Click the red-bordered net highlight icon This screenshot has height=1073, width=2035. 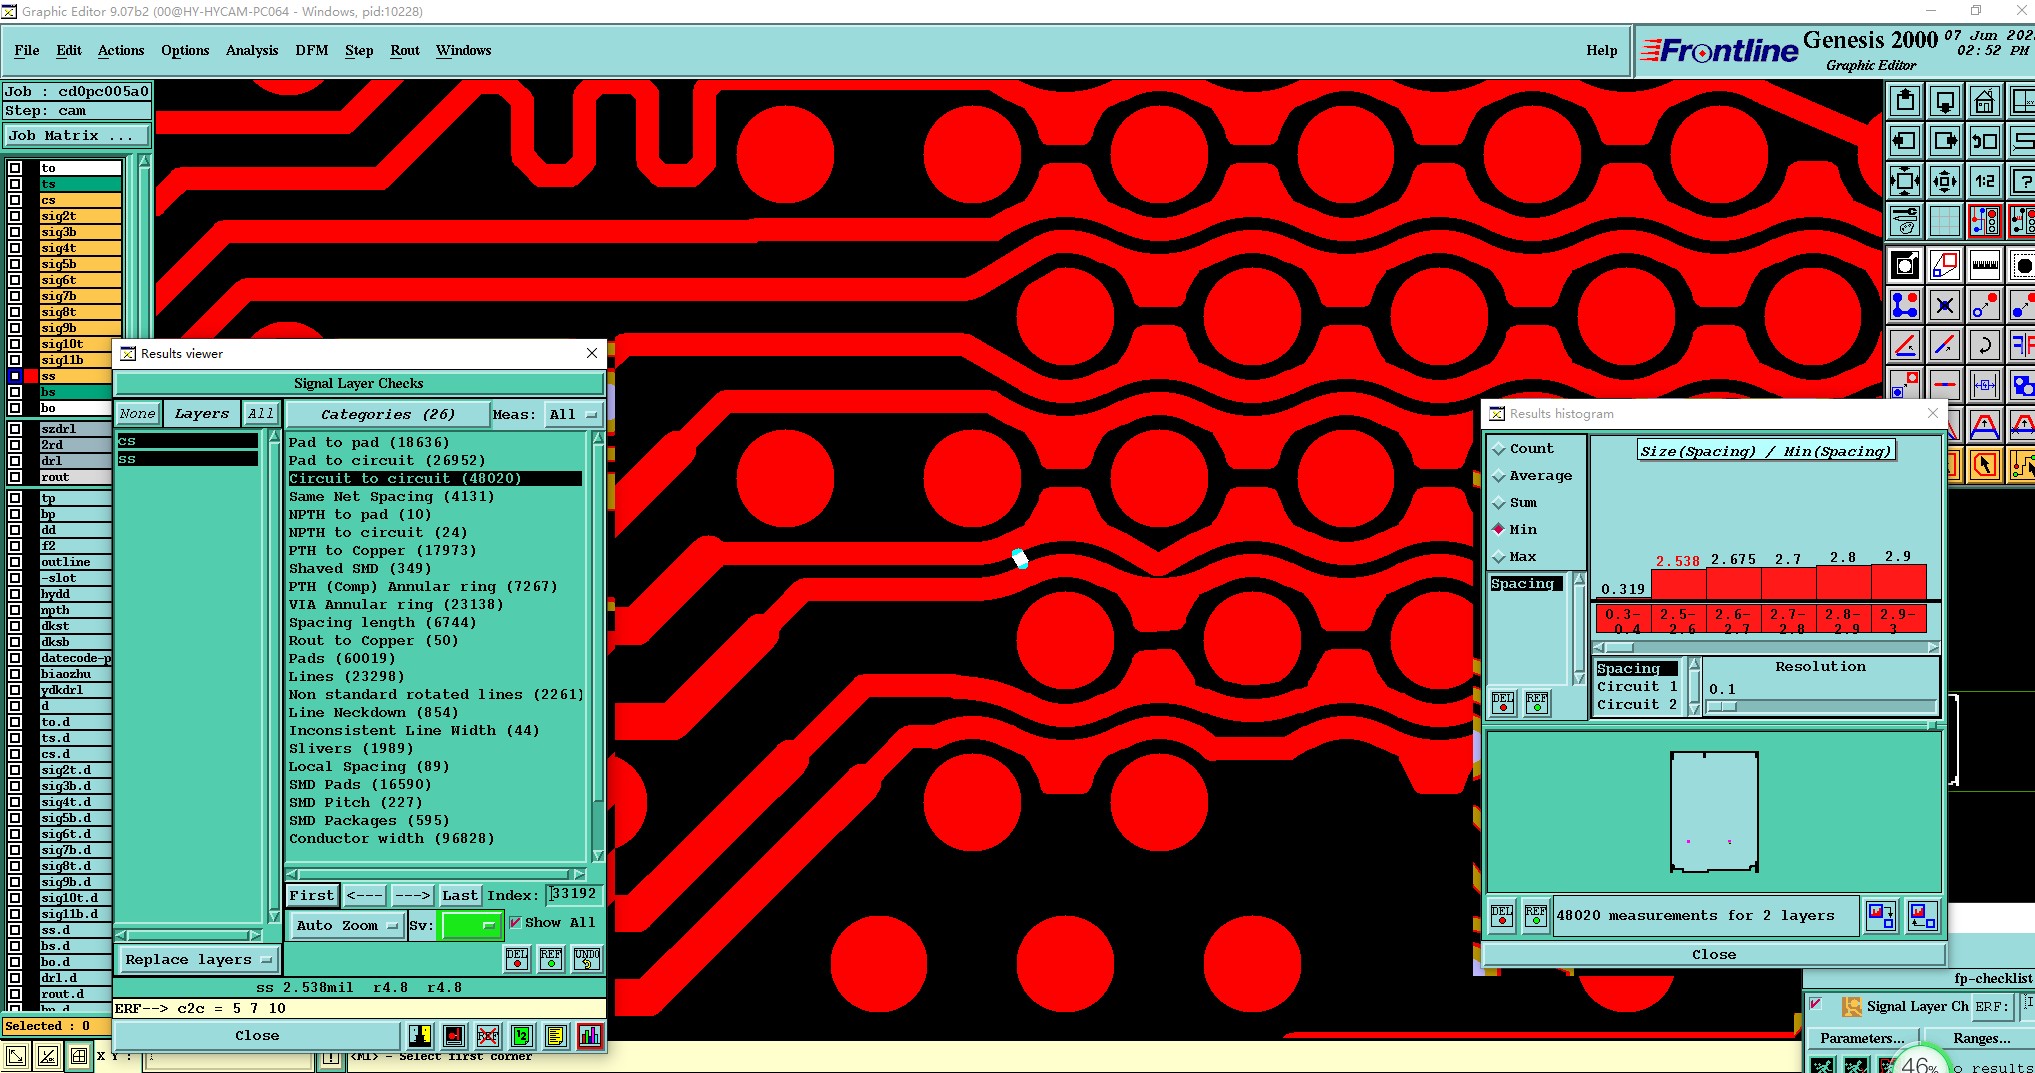(1985, 221)
